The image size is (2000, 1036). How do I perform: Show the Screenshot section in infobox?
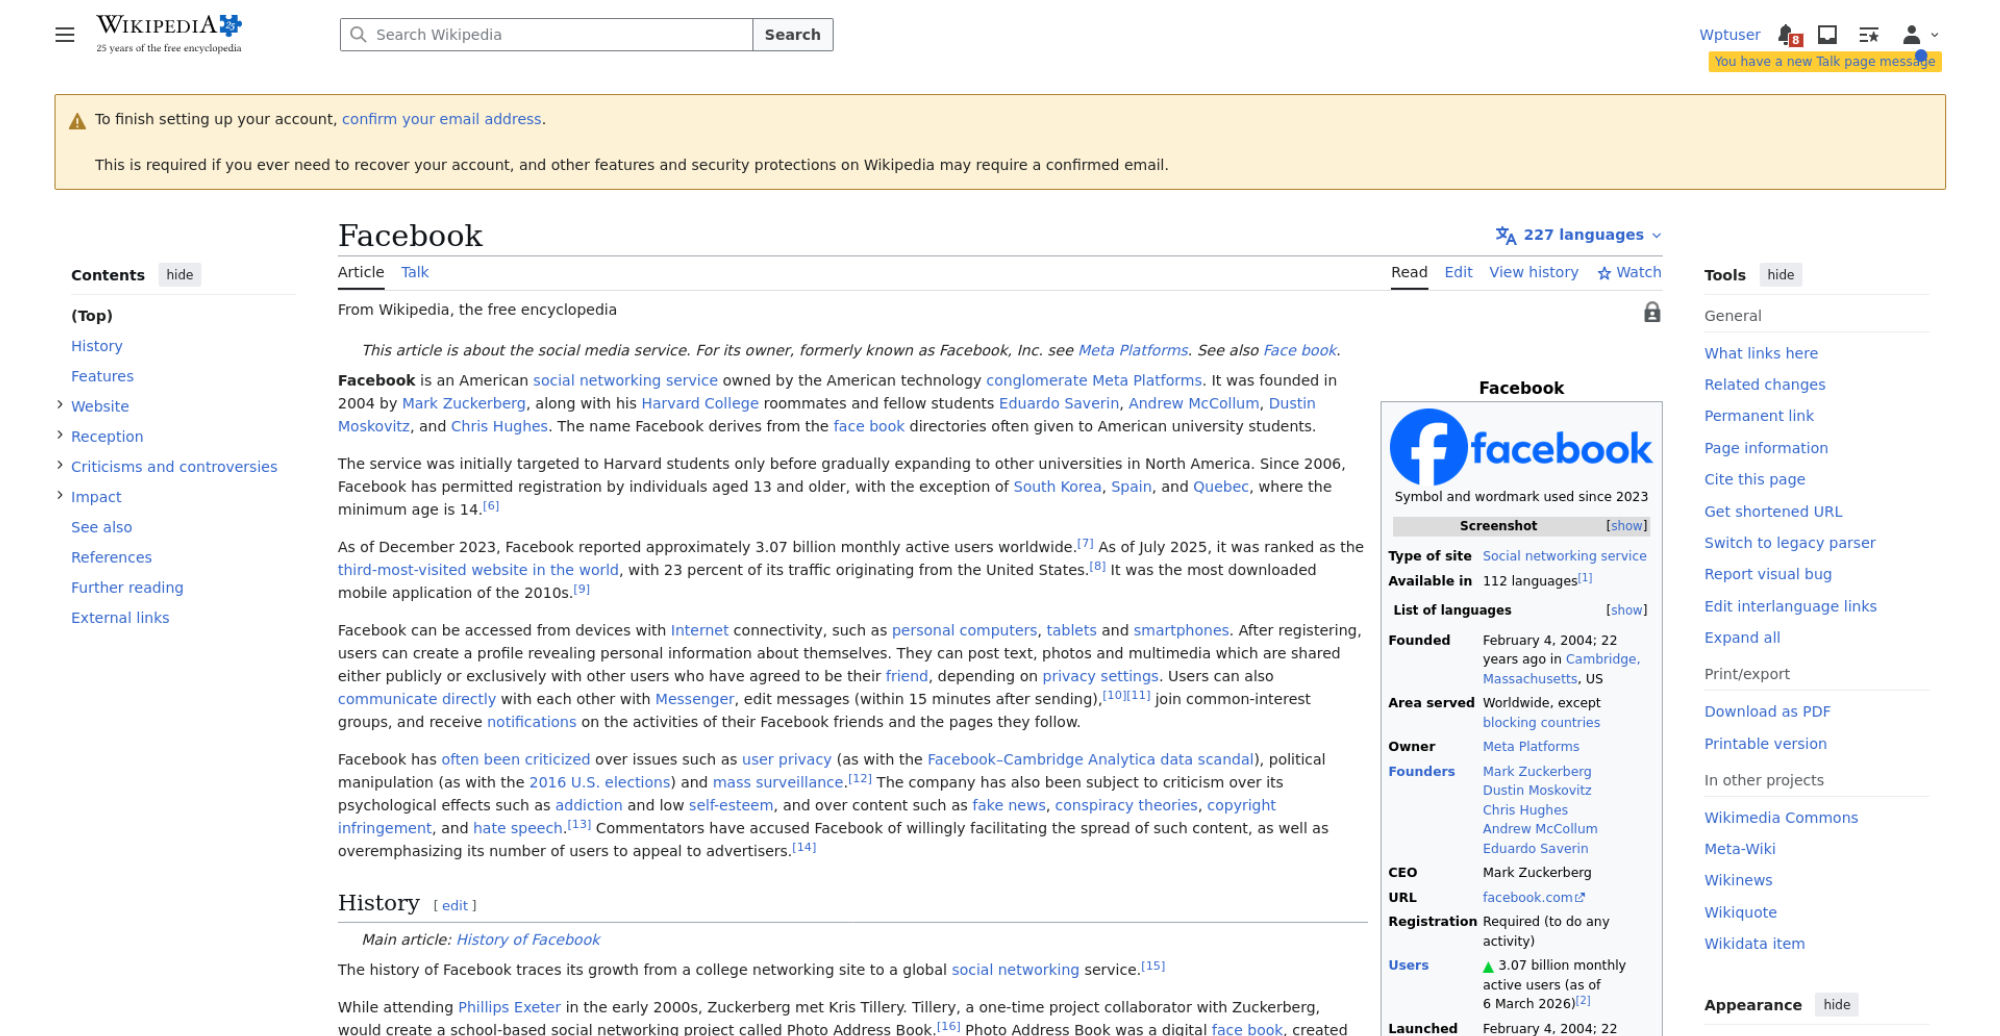(x=1626, y=526)
